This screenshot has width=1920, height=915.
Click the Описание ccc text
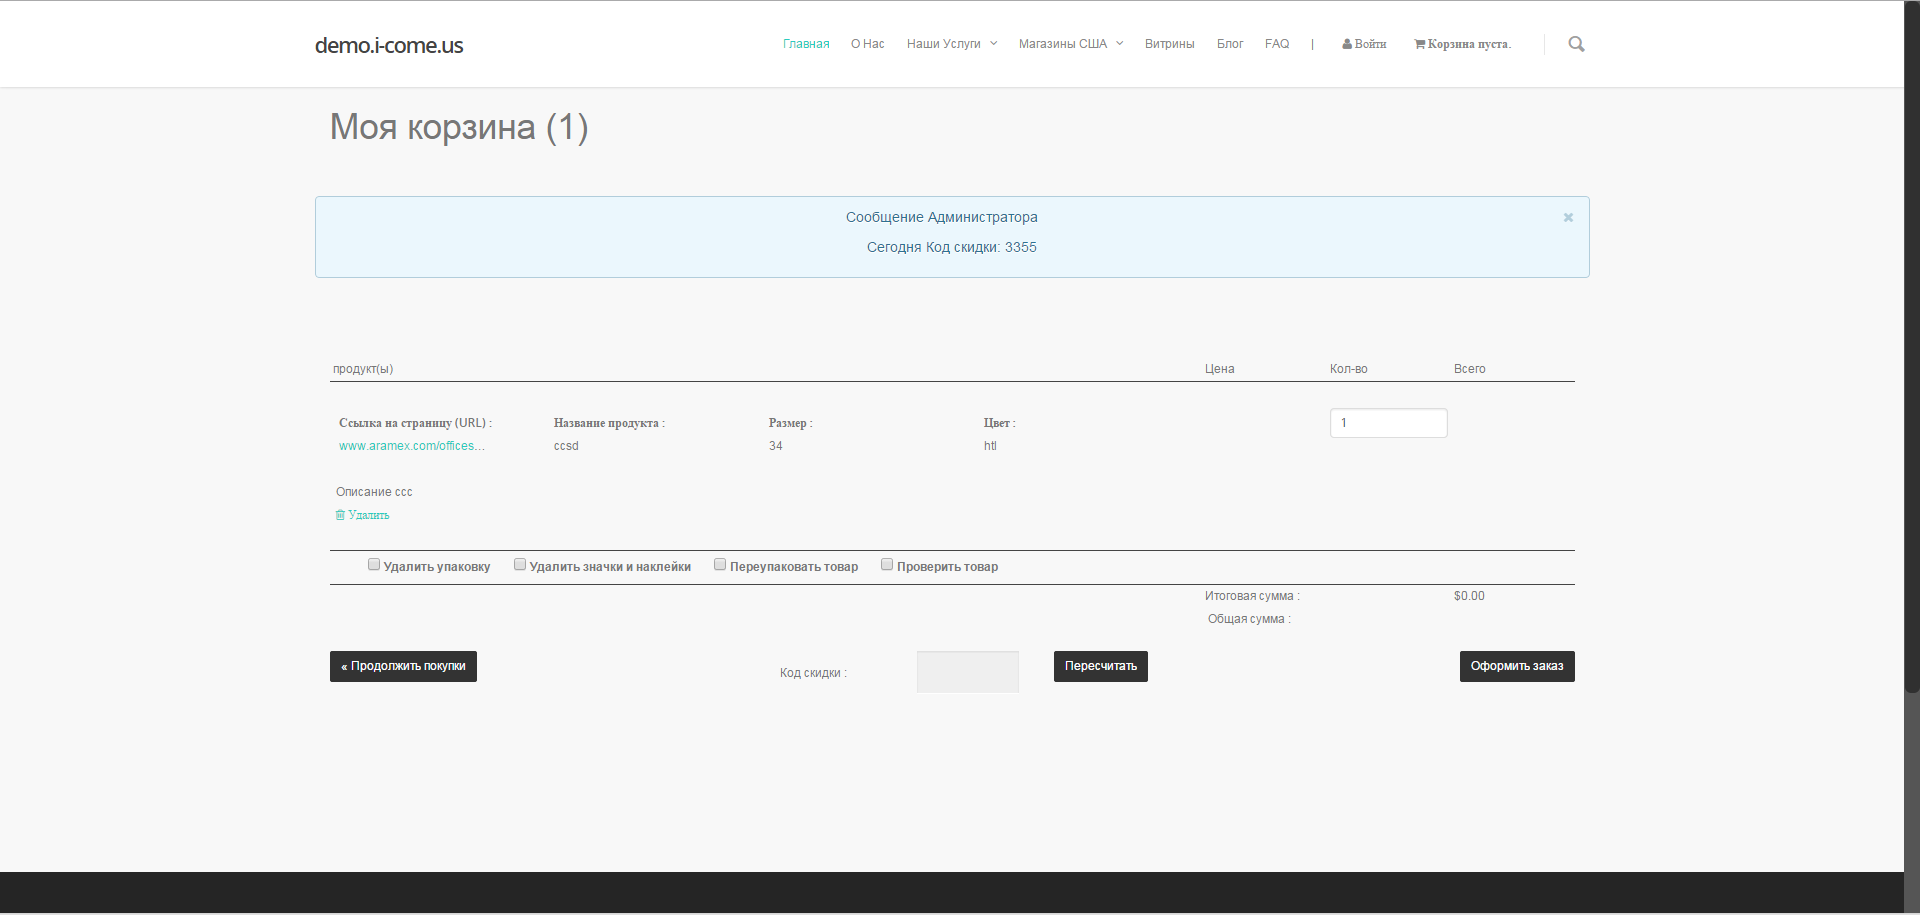(x=374, y=492)
